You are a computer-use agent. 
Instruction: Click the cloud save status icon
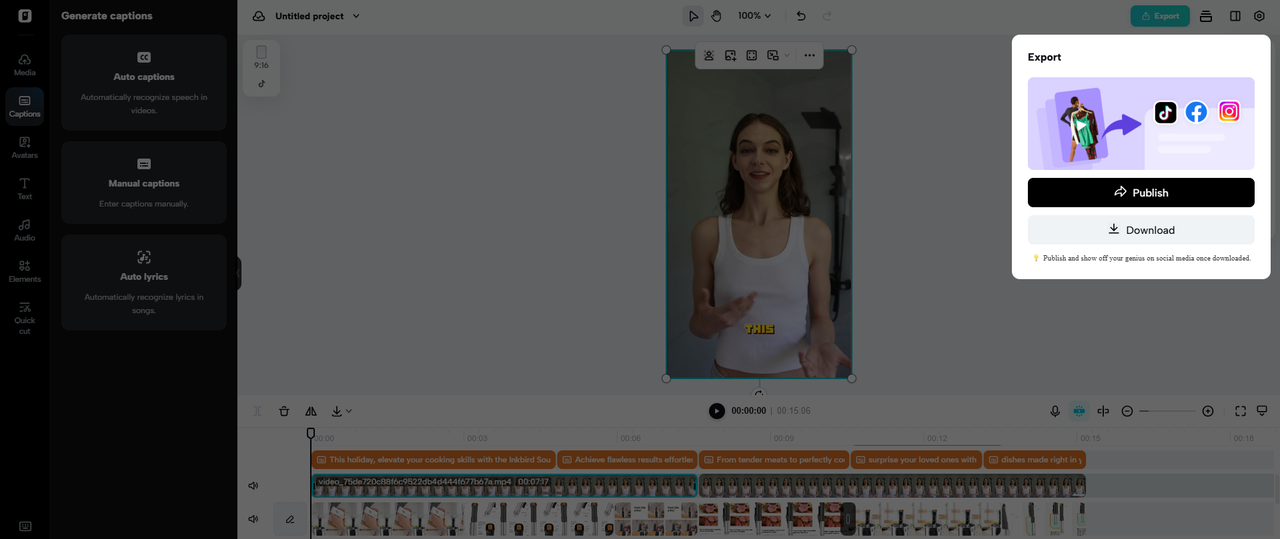click(259, 16)
